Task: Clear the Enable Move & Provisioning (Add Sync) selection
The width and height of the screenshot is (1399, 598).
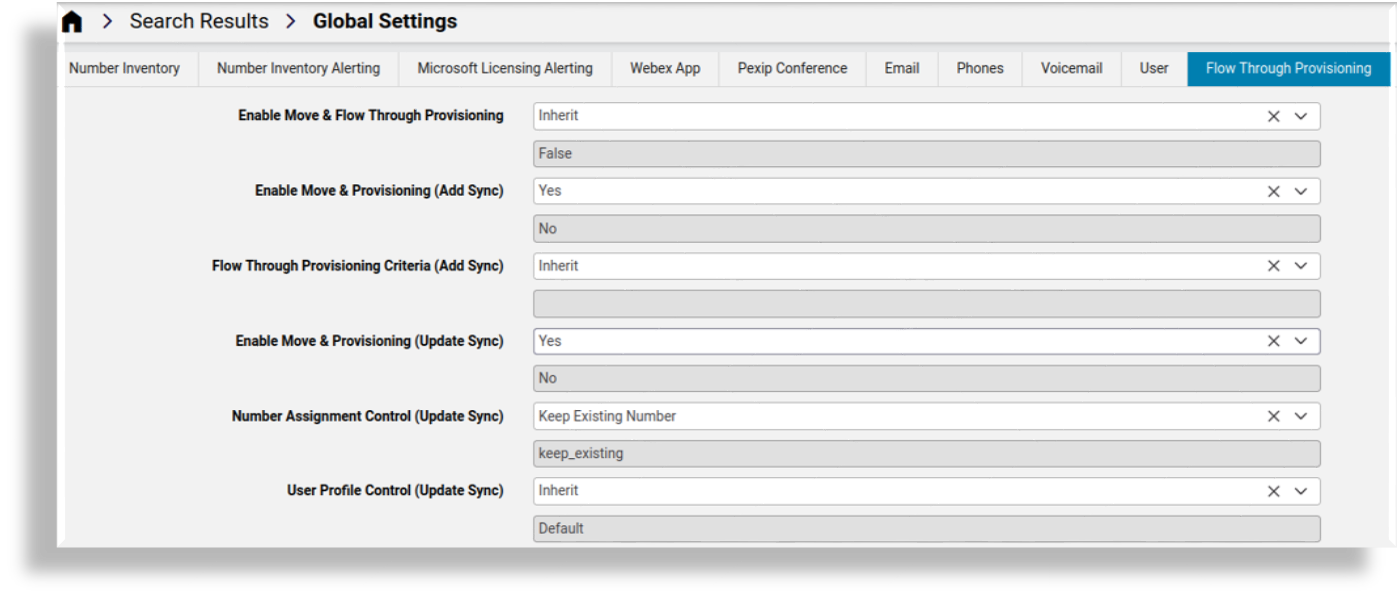Action: pos(1274,190)
